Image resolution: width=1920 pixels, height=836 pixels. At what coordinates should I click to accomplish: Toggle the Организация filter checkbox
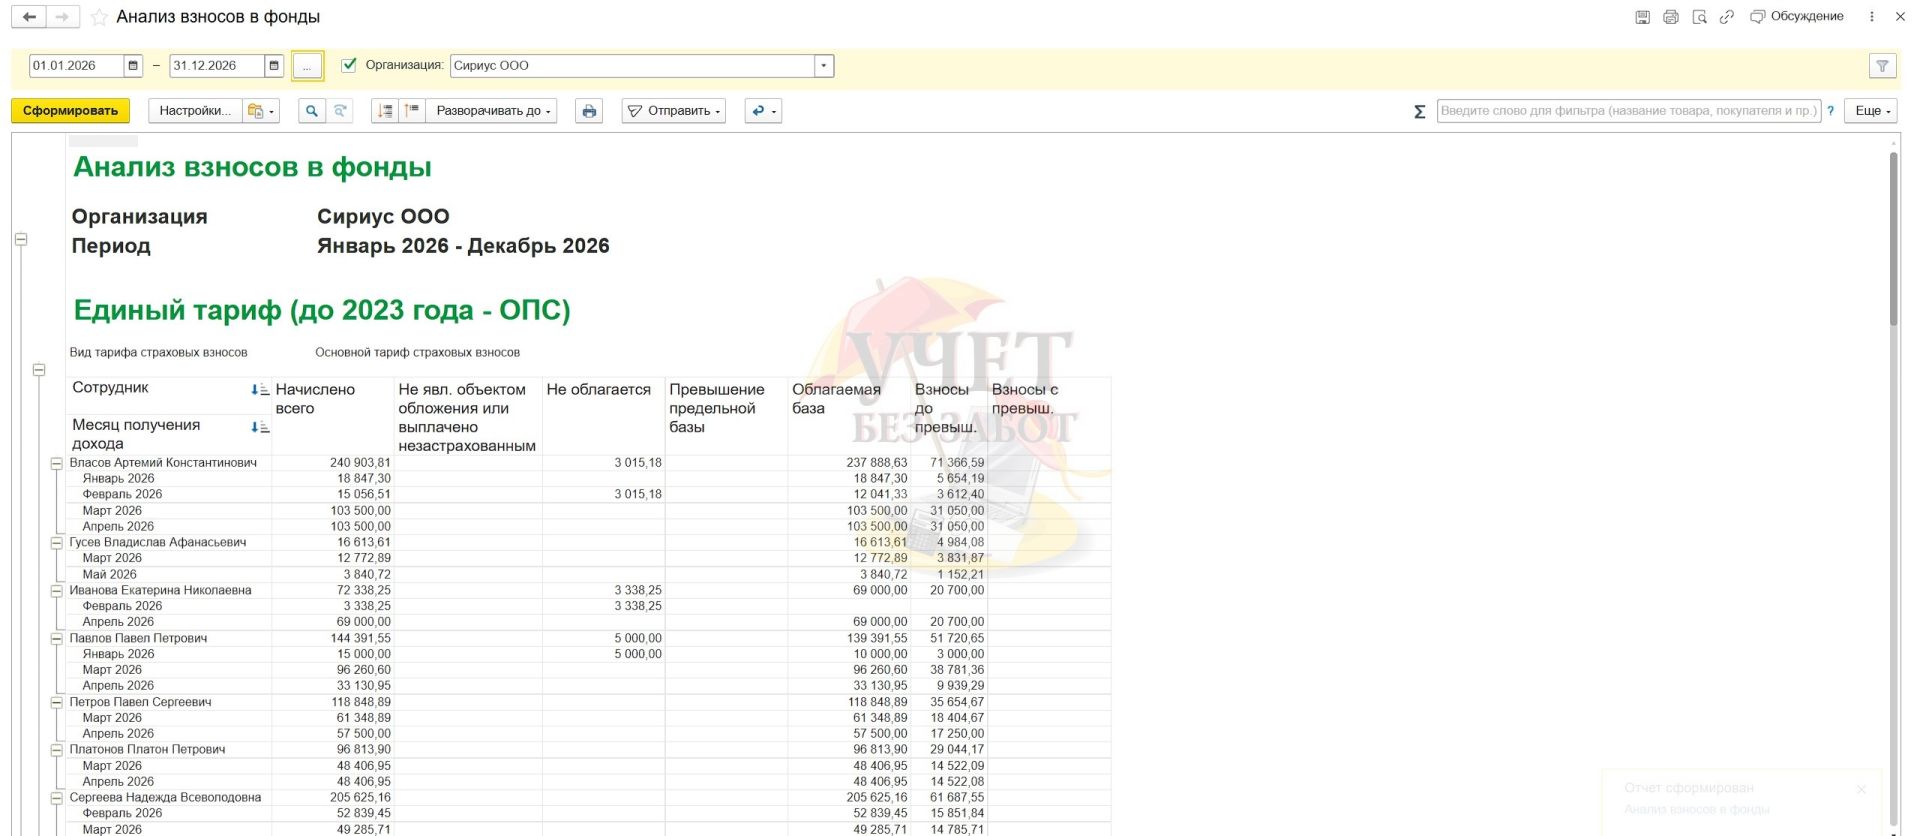349,65
